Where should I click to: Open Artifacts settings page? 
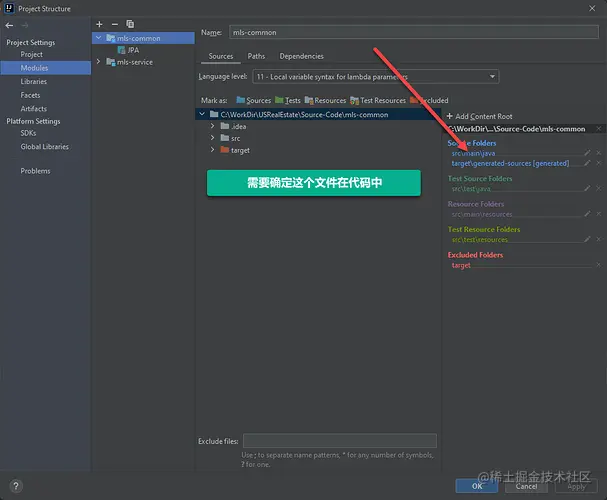[33, 109]
